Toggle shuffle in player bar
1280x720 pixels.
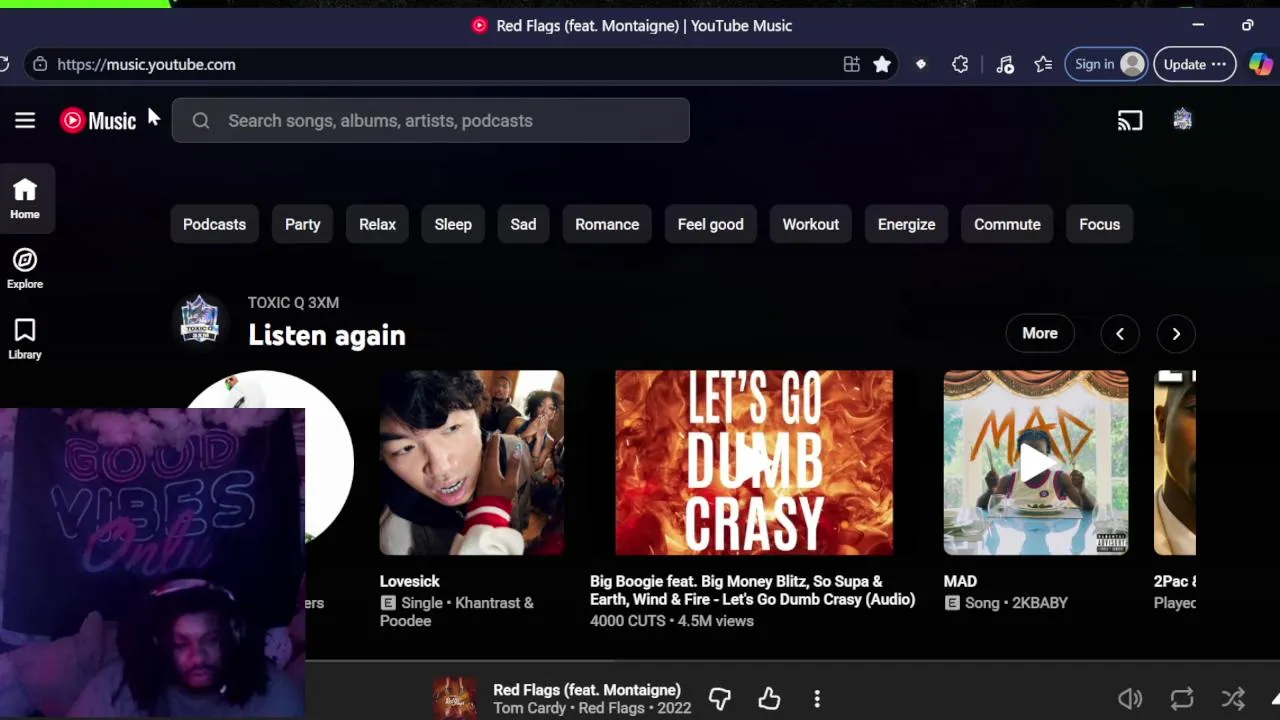[1233, 699]
